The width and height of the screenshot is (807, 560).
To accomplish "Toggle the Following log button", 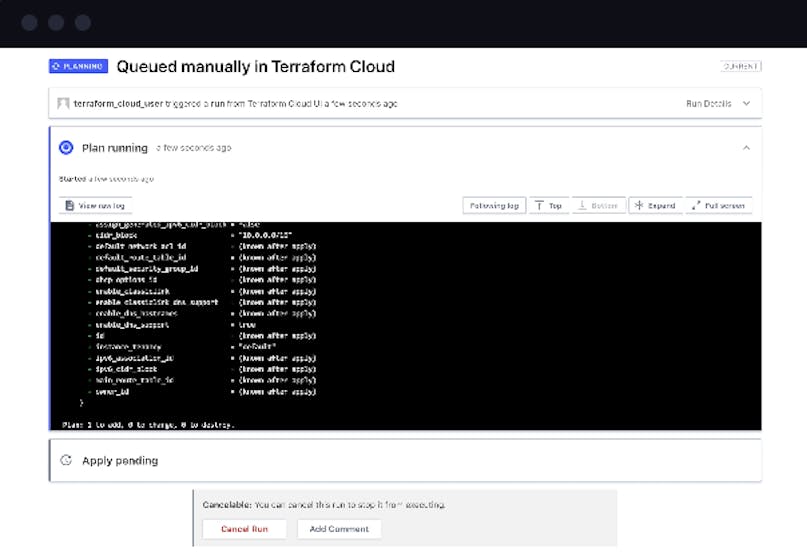I will click(494, 205).
